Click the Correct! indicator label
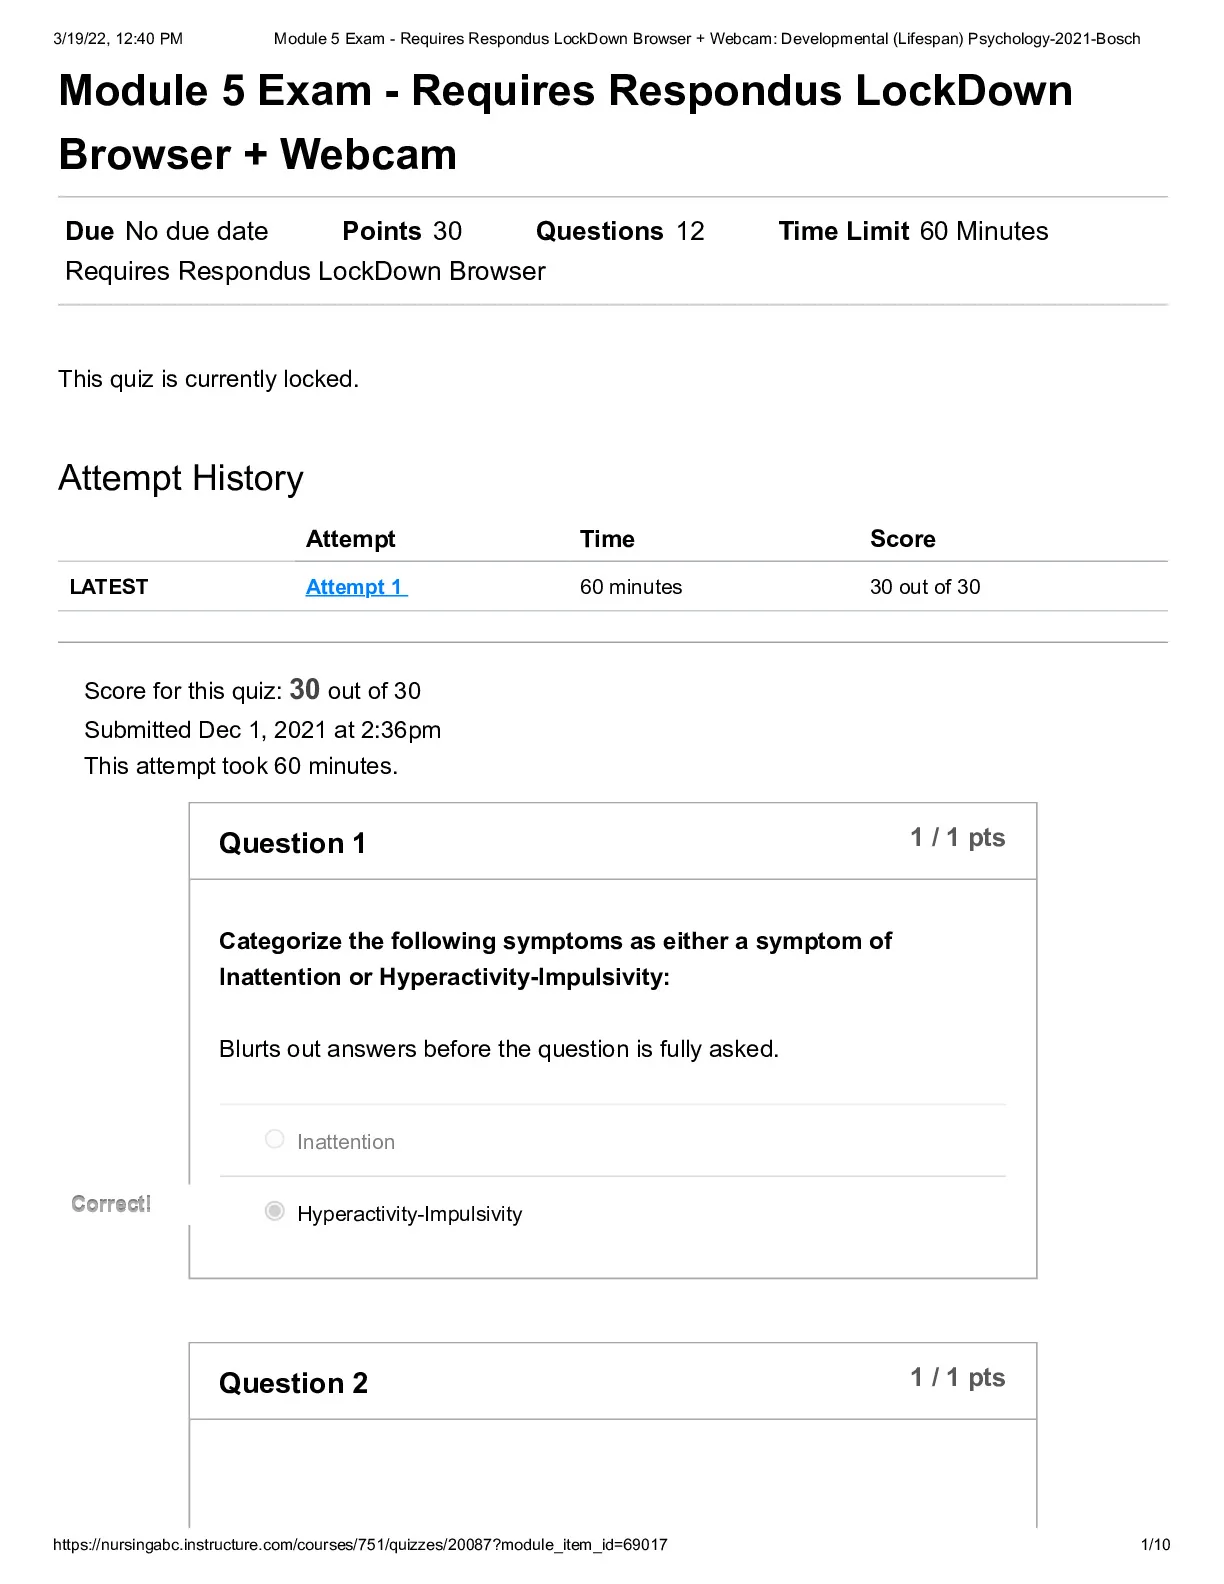Image resolution: width=1224 pixels, height=1584 pixels. (111, 1204)
